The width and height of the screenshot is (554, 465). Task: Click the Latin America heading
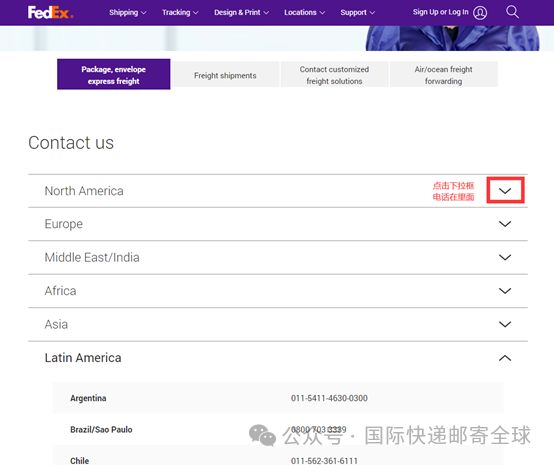tap(83, 358)
